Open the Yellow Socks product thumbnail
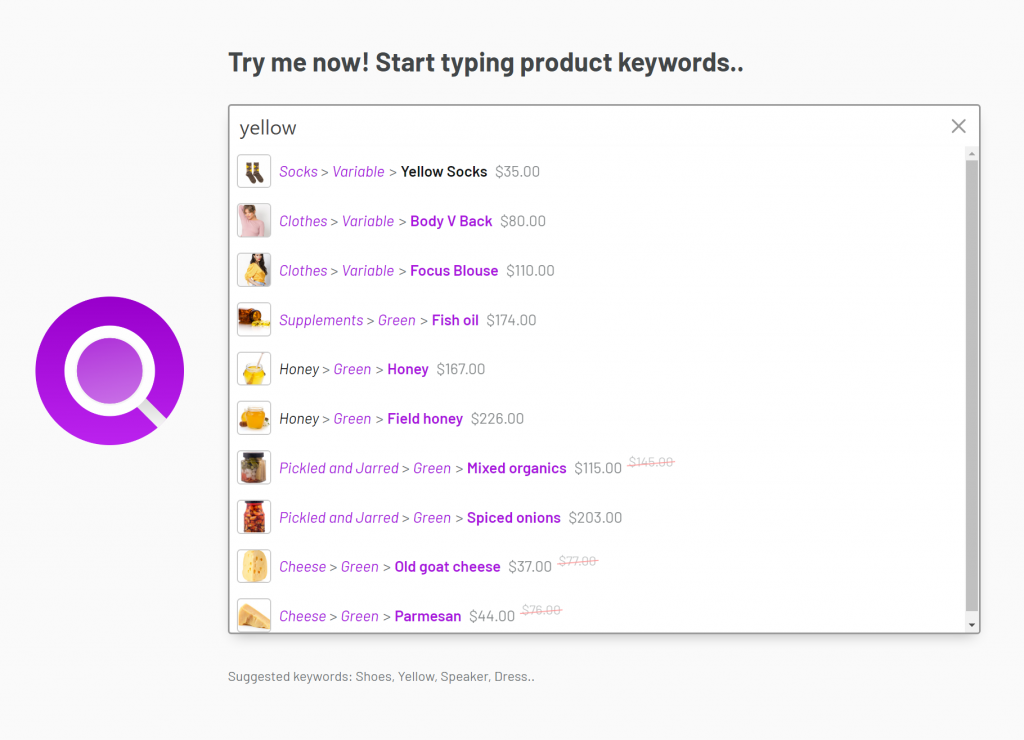 tap(254, 171)
